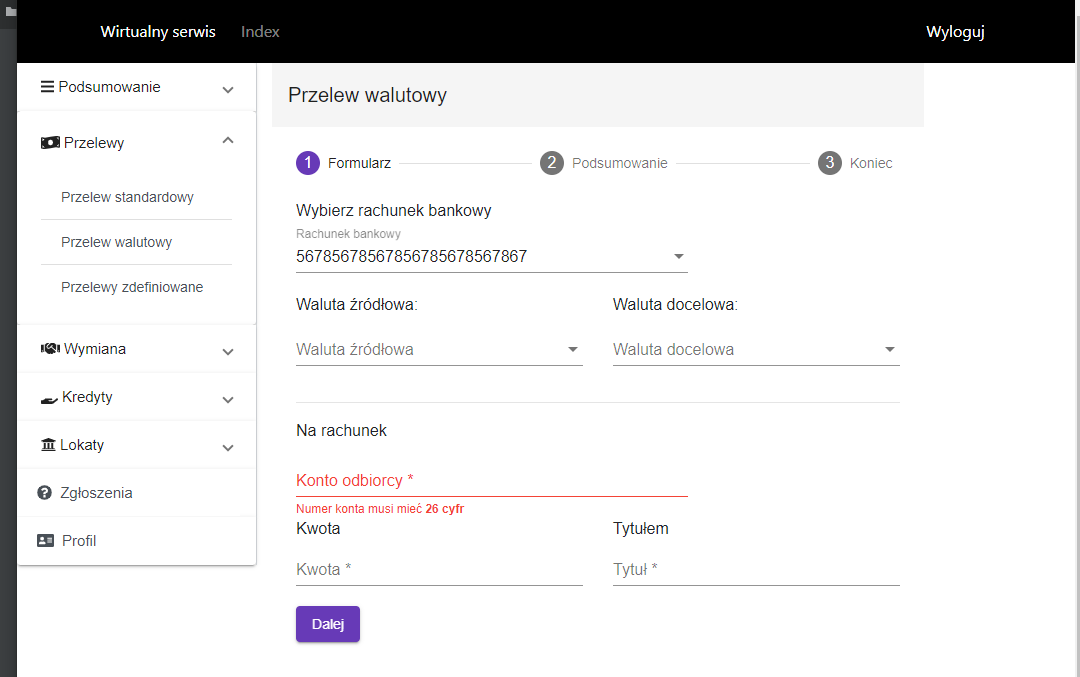Click the step 2 Podsumowanie circle
The height and width of the screenshot is (677, 1080).
pos(552,163)
